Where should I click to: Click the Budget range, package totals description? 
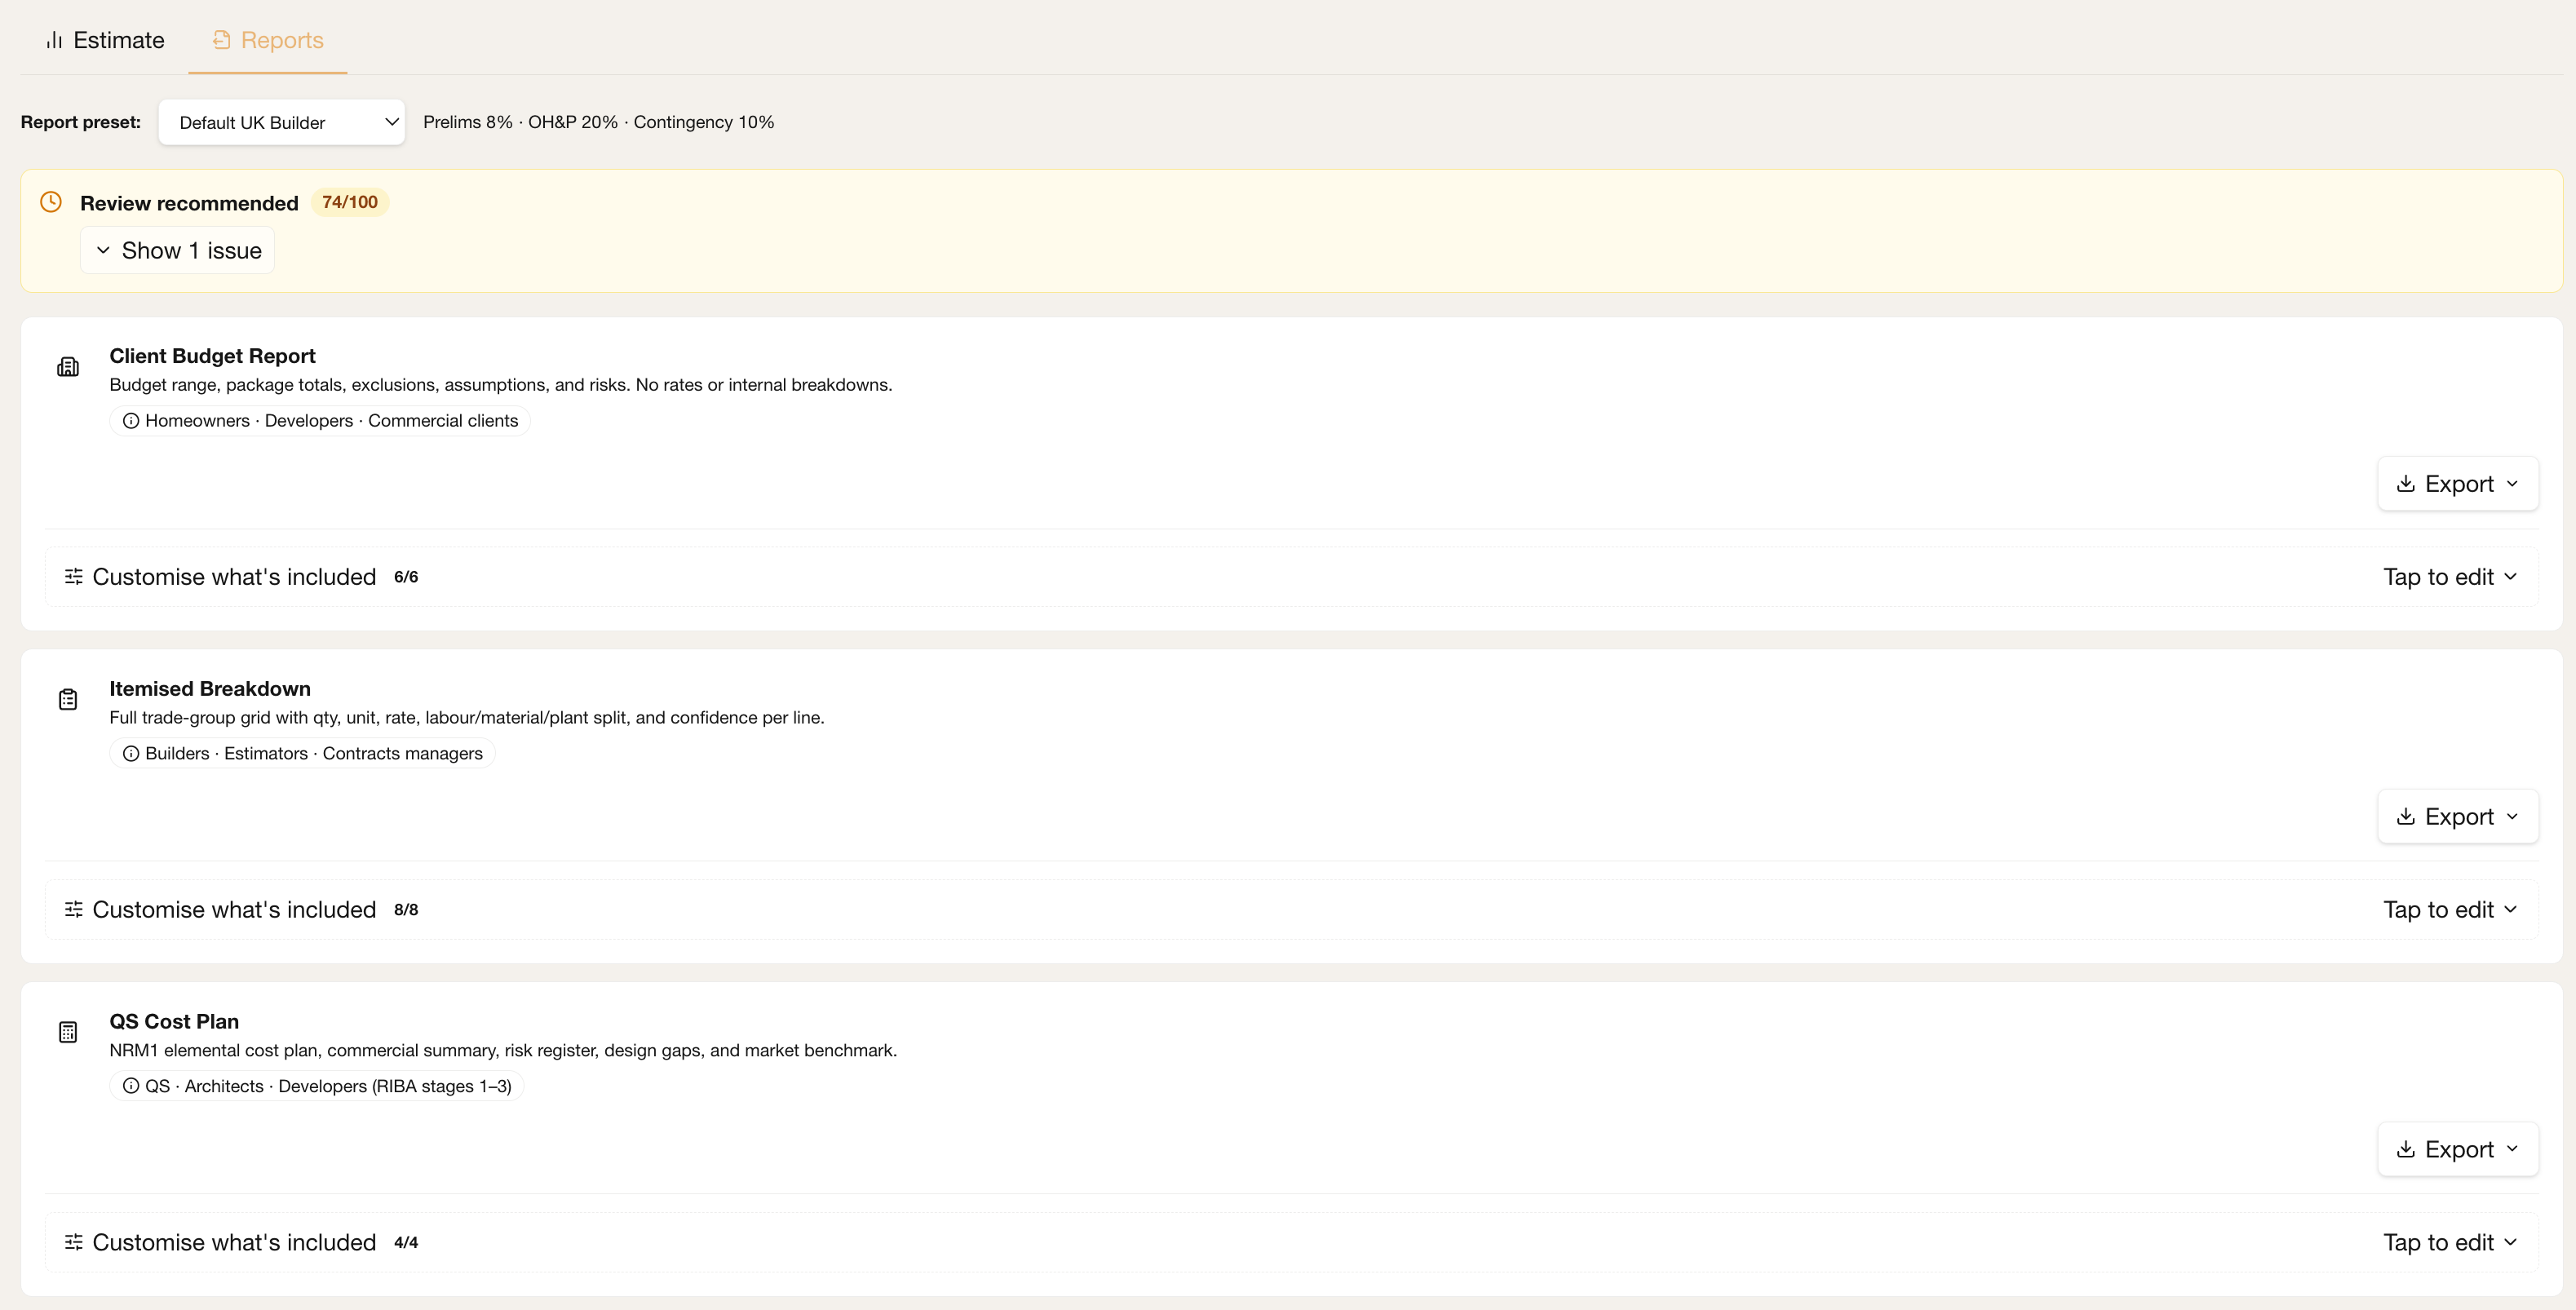pos(501,385)
